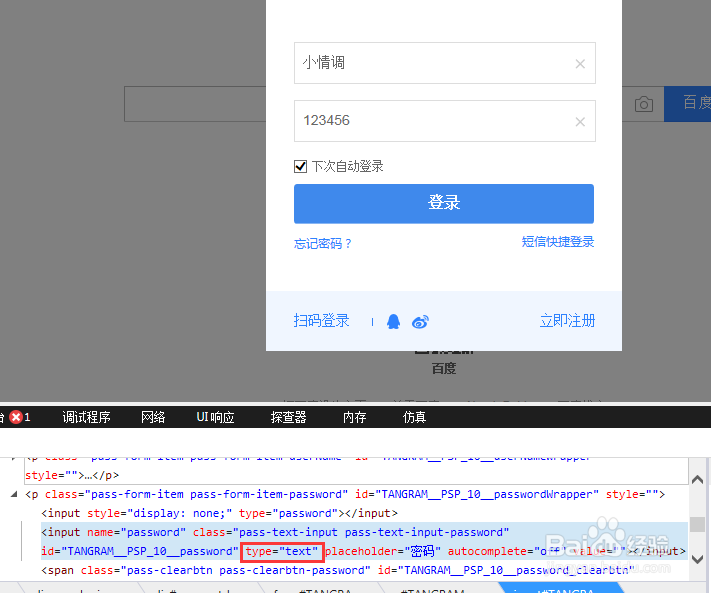Select the style="">…</p> line

[72, 475]
